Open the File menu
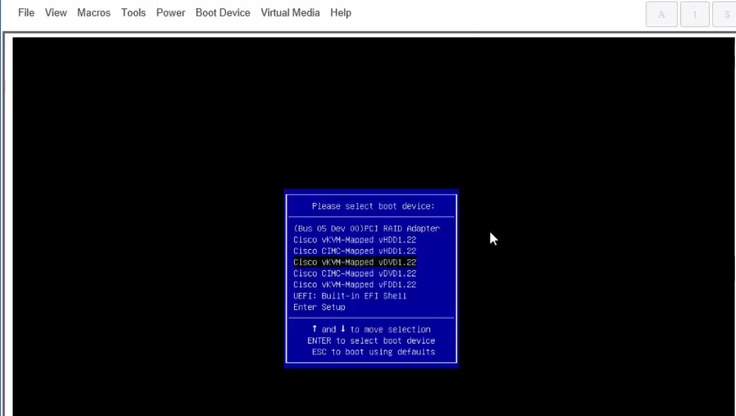 pos(26,13)
